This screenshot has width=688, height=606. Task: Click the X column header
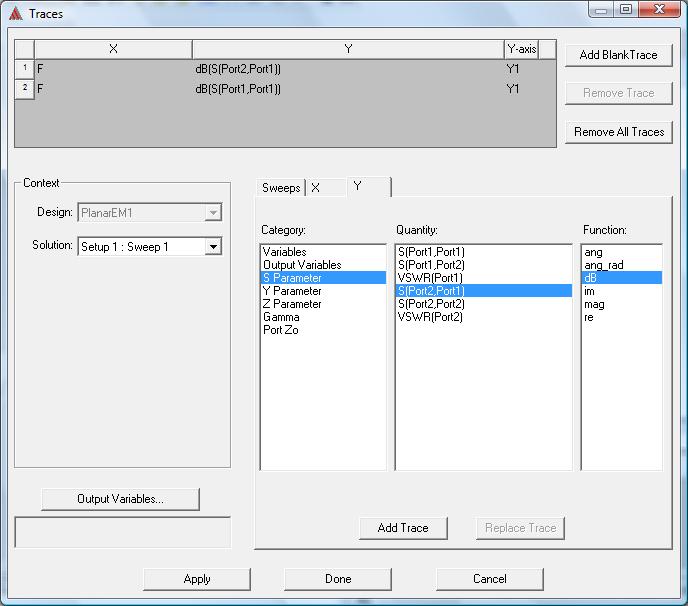pyautogui.click(x=113, y=49)
